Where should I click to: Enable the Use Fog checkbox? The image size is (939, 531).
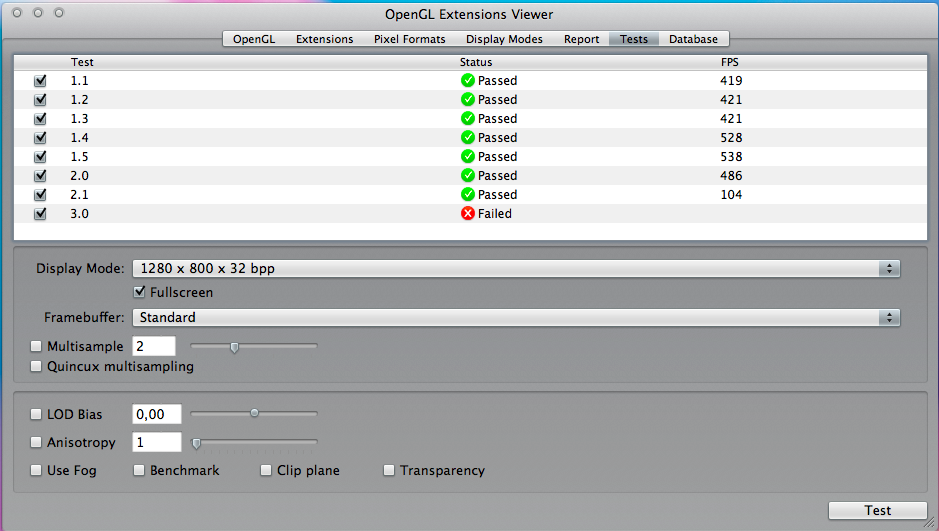point(36,471)
